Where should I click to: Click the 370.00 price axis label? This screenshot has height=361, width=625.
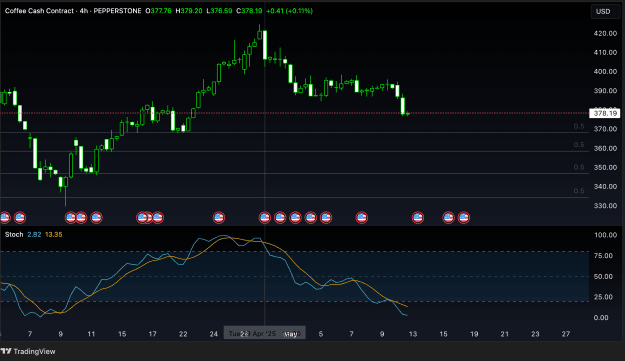point(605,129)
